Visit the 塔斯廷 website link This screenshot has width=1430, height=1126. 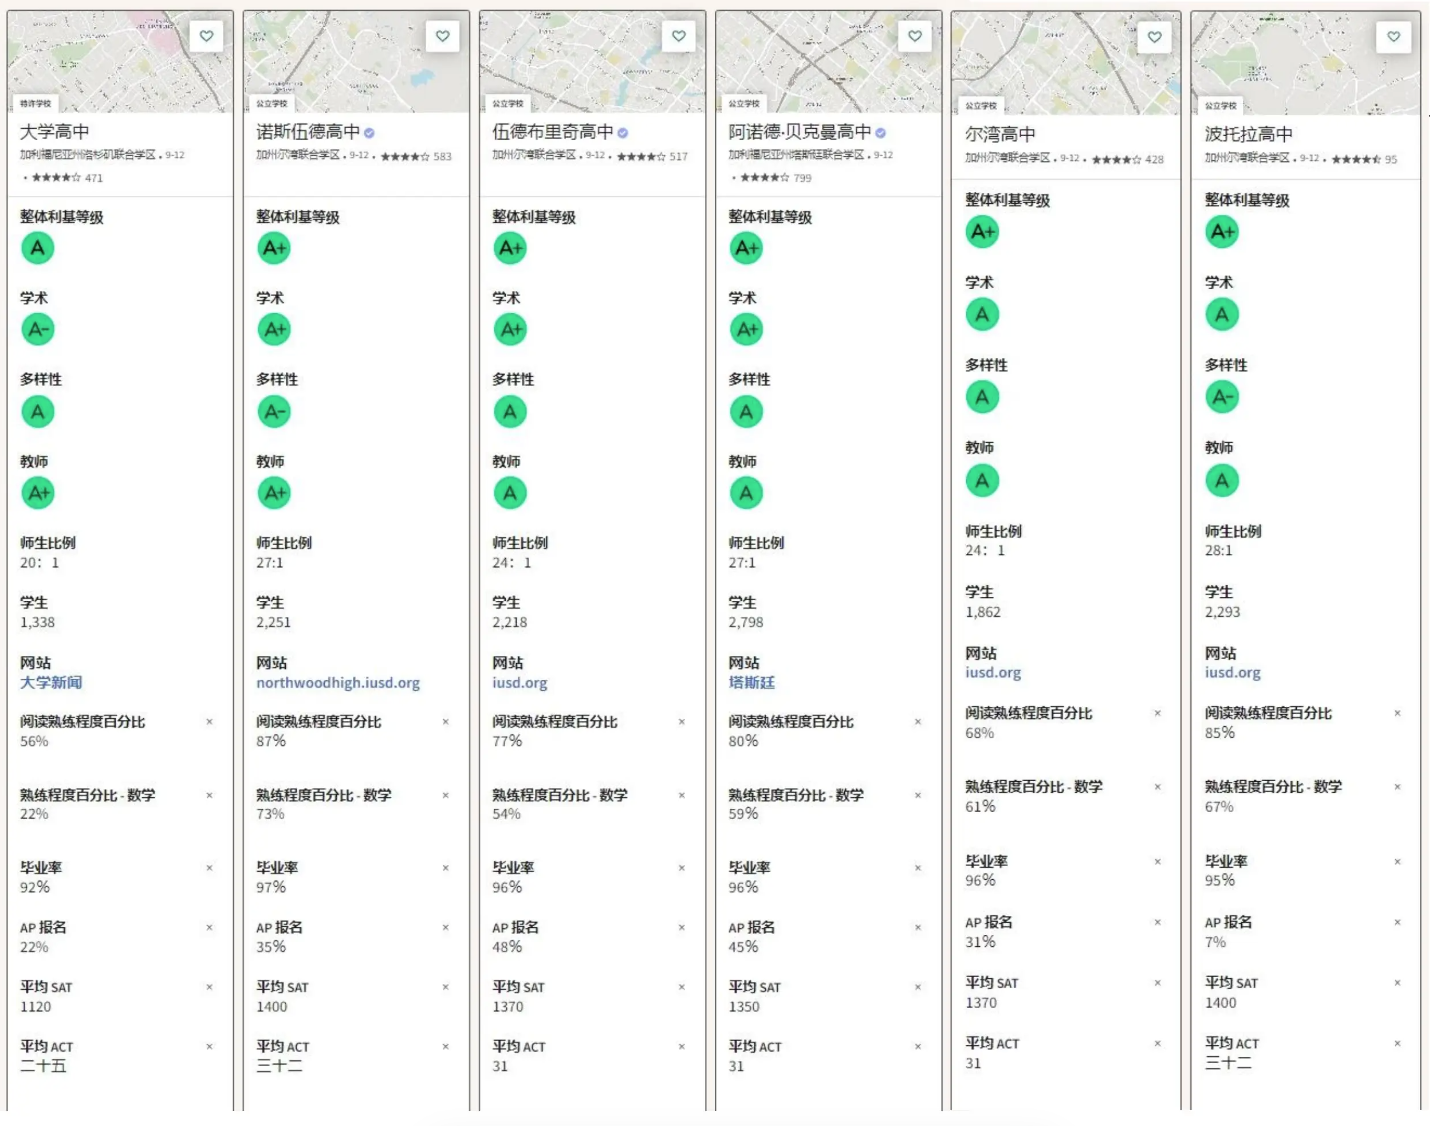[751, 683]
